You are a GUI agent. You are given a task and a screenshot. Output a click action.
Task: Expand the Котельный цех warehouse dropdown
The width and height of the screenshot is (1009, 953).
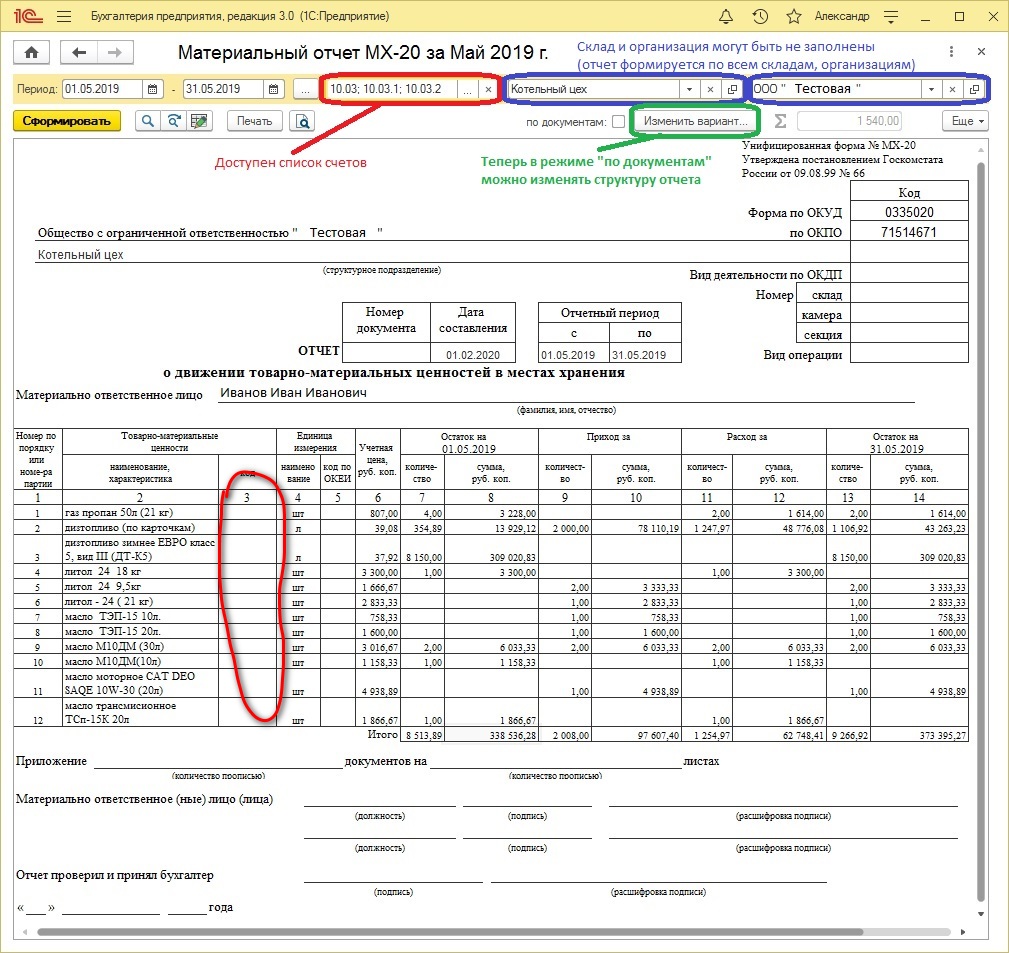(x=689, y=89)
